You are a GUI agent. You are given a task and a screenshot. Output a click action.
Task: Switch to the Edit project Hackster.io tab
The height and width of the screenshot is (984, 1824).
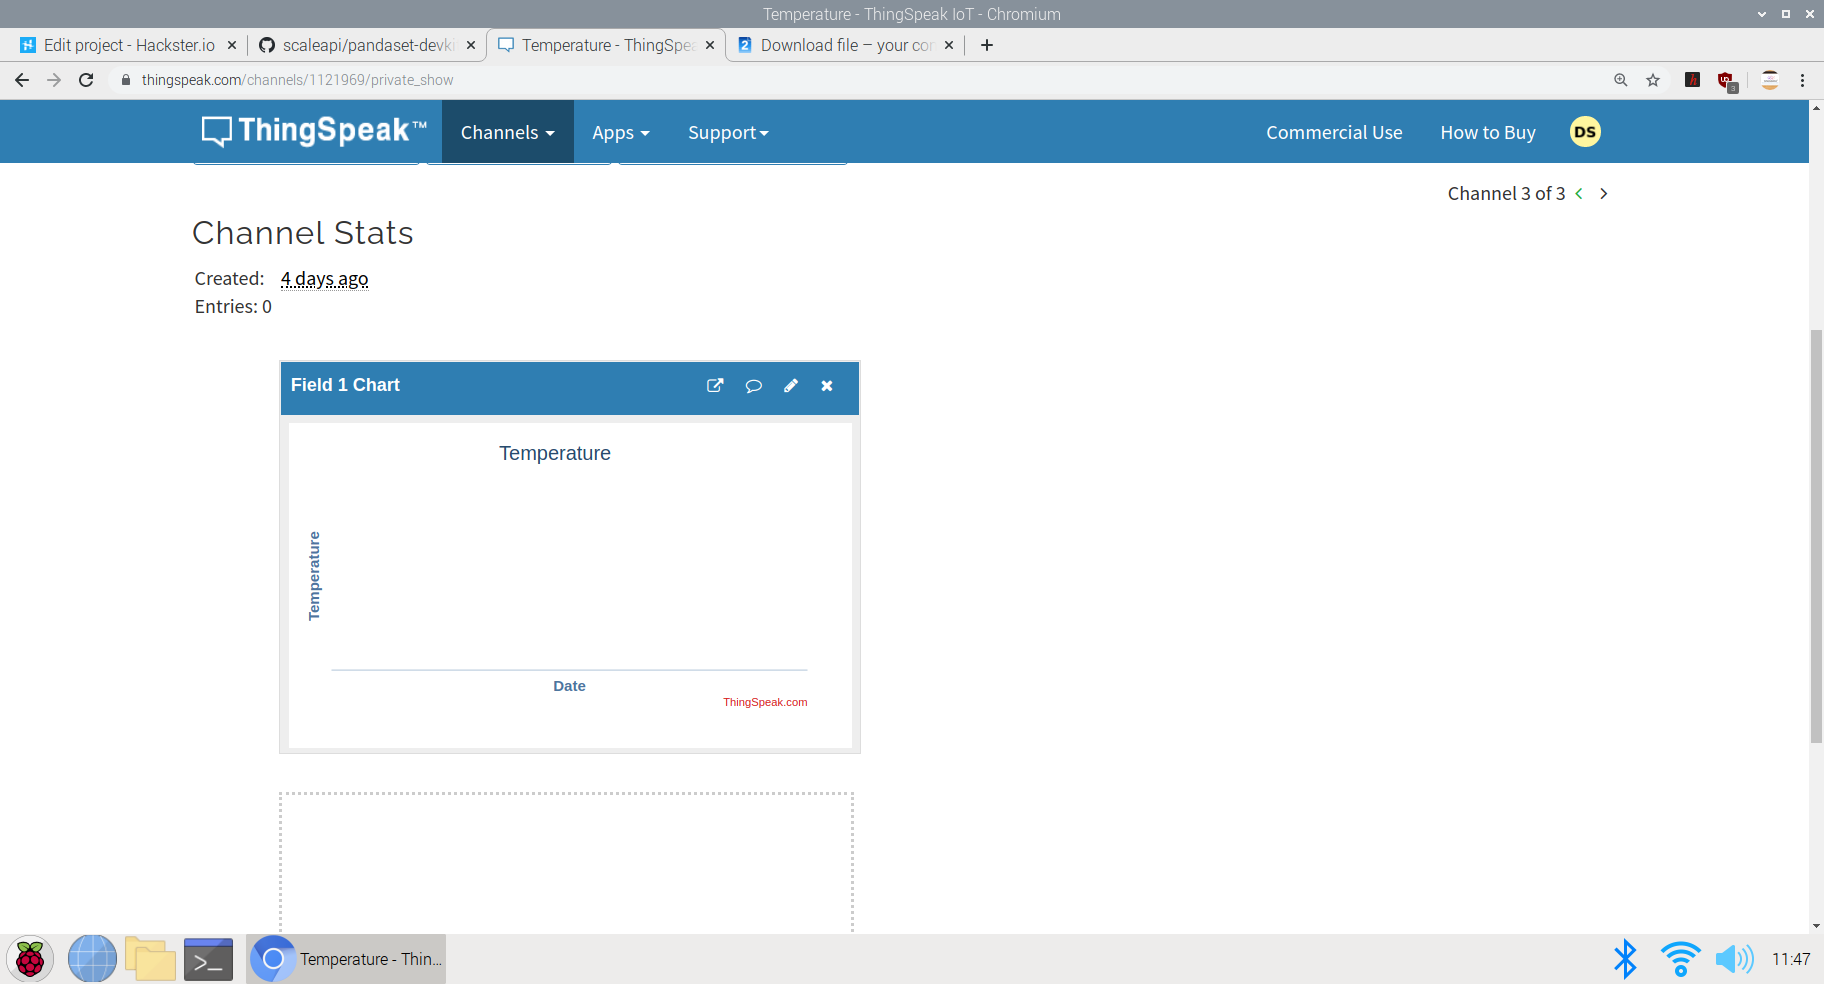pyautogui.click(x=129, y=45)
